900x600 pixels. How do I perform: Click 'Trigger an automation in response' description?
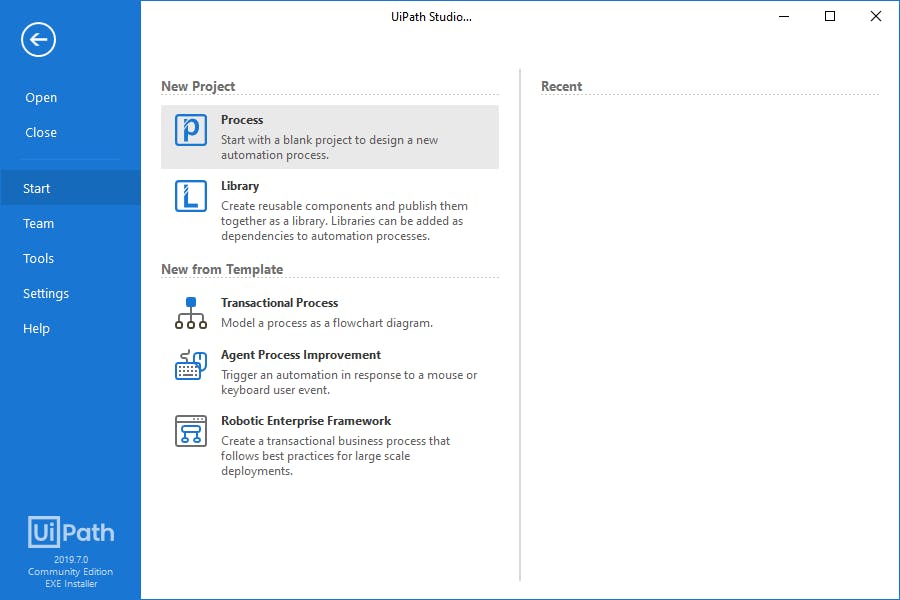click(349, 382)
